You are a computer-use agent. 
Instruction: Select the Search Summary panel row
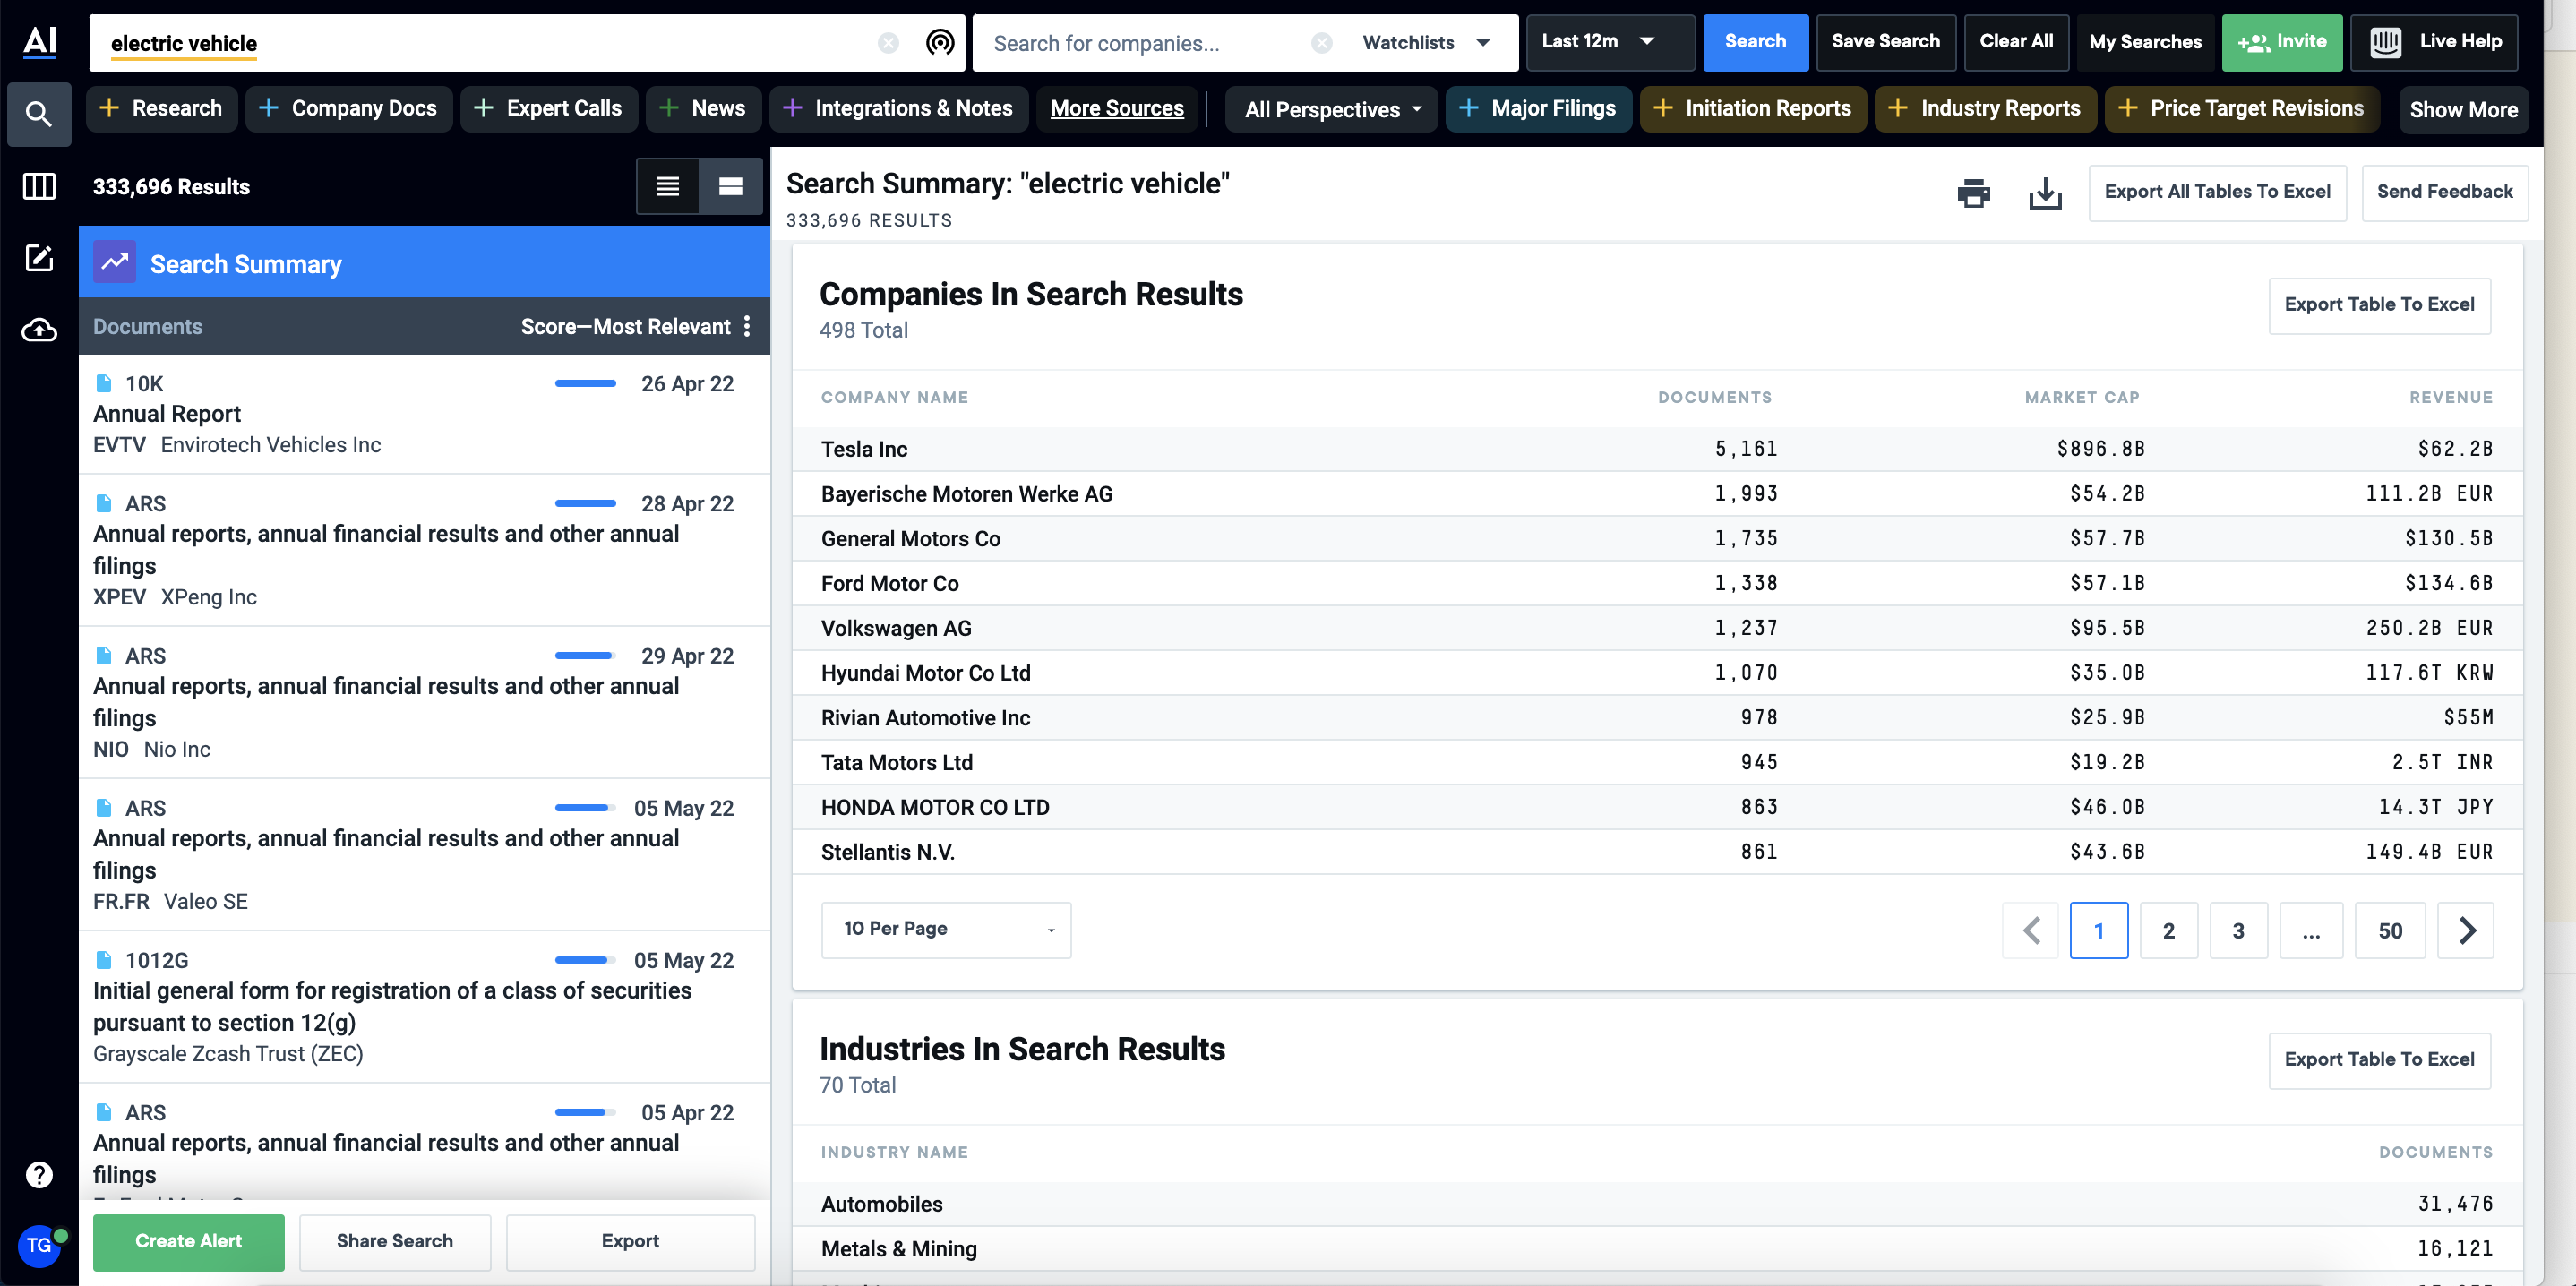pos(424,263)
